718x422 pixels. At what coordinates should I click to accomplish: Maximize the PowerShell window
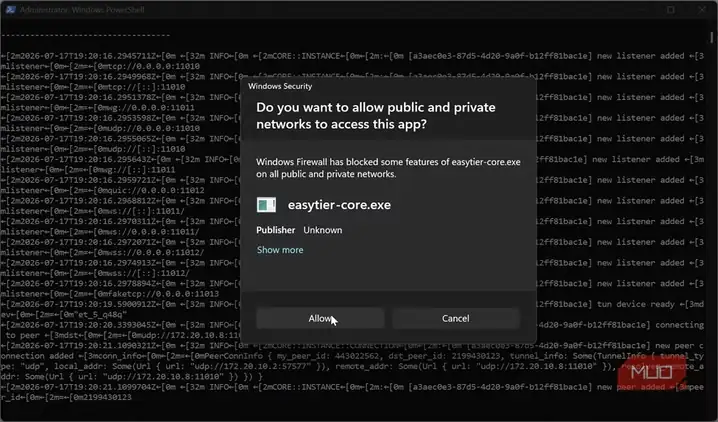[671, 10]
